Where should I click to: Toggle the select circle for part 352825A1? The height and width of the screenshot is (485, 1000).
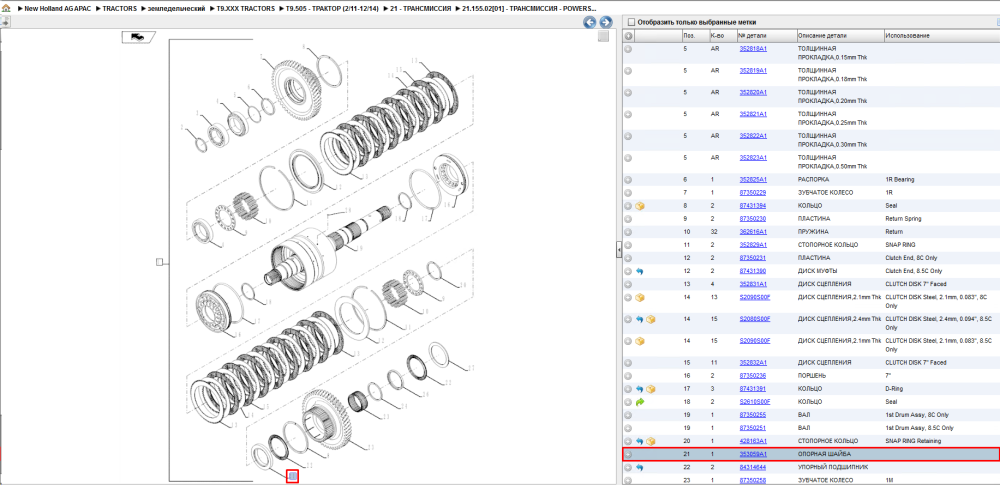(x=628, y=180)
